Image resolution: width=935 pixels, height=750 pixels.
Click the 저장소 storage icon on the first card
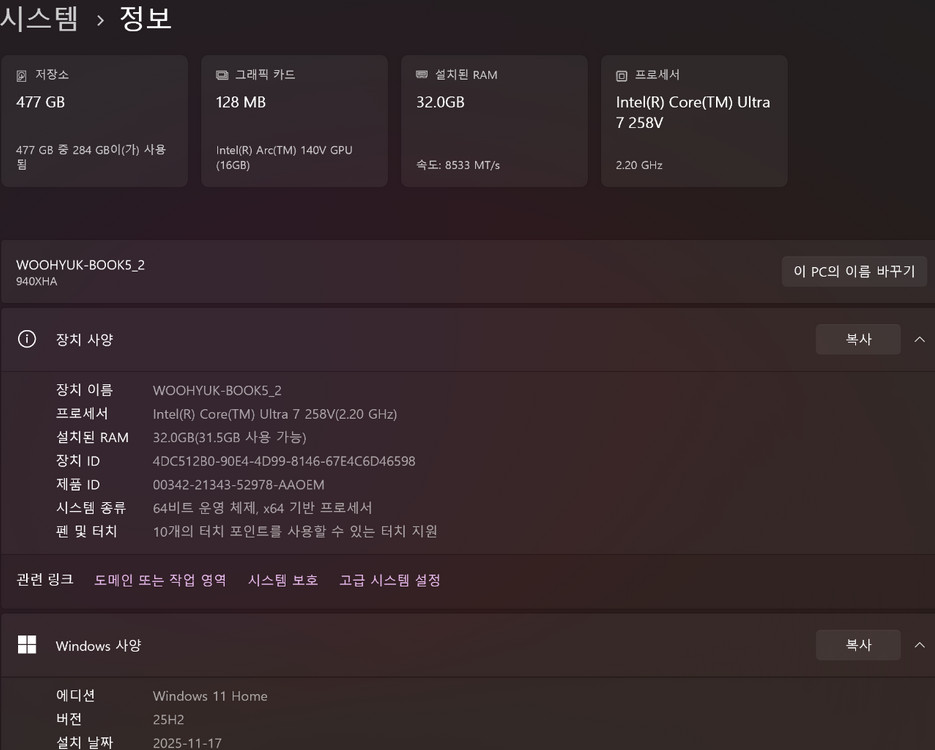tap(22, 74)
